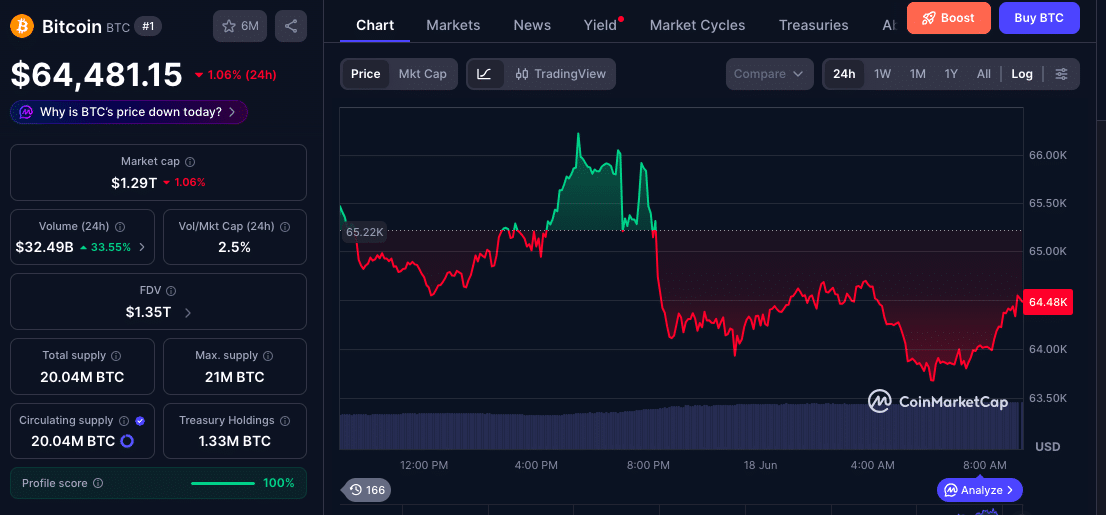Click the Profile score progress bar
Viewport: 1106px width, 515px height.
pos(223,483)
